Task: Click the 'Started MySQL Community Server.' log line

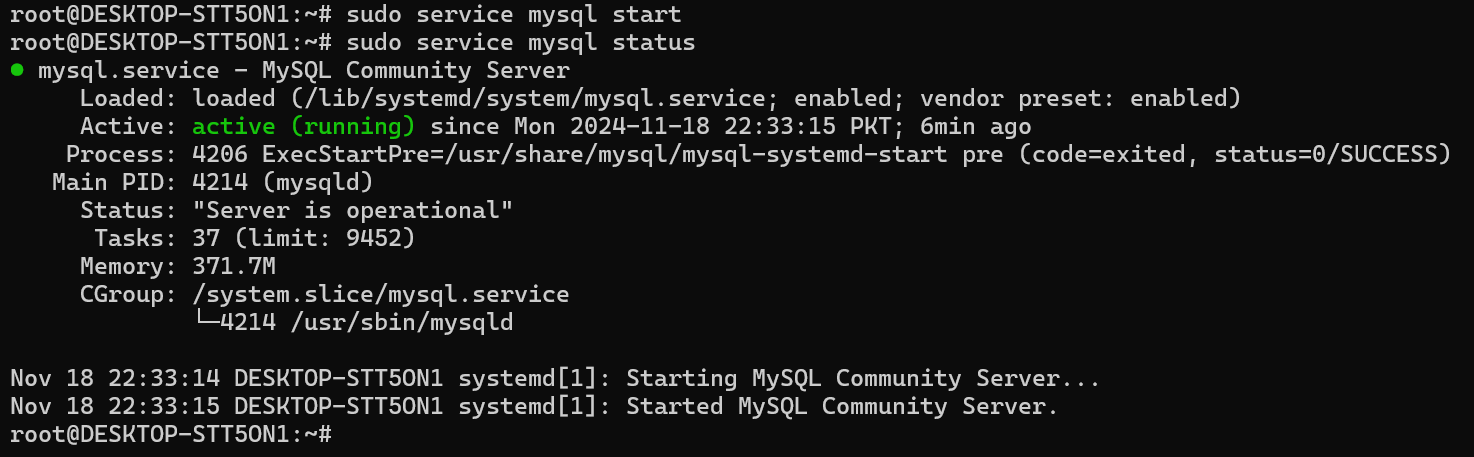Action: coord(842,407)
